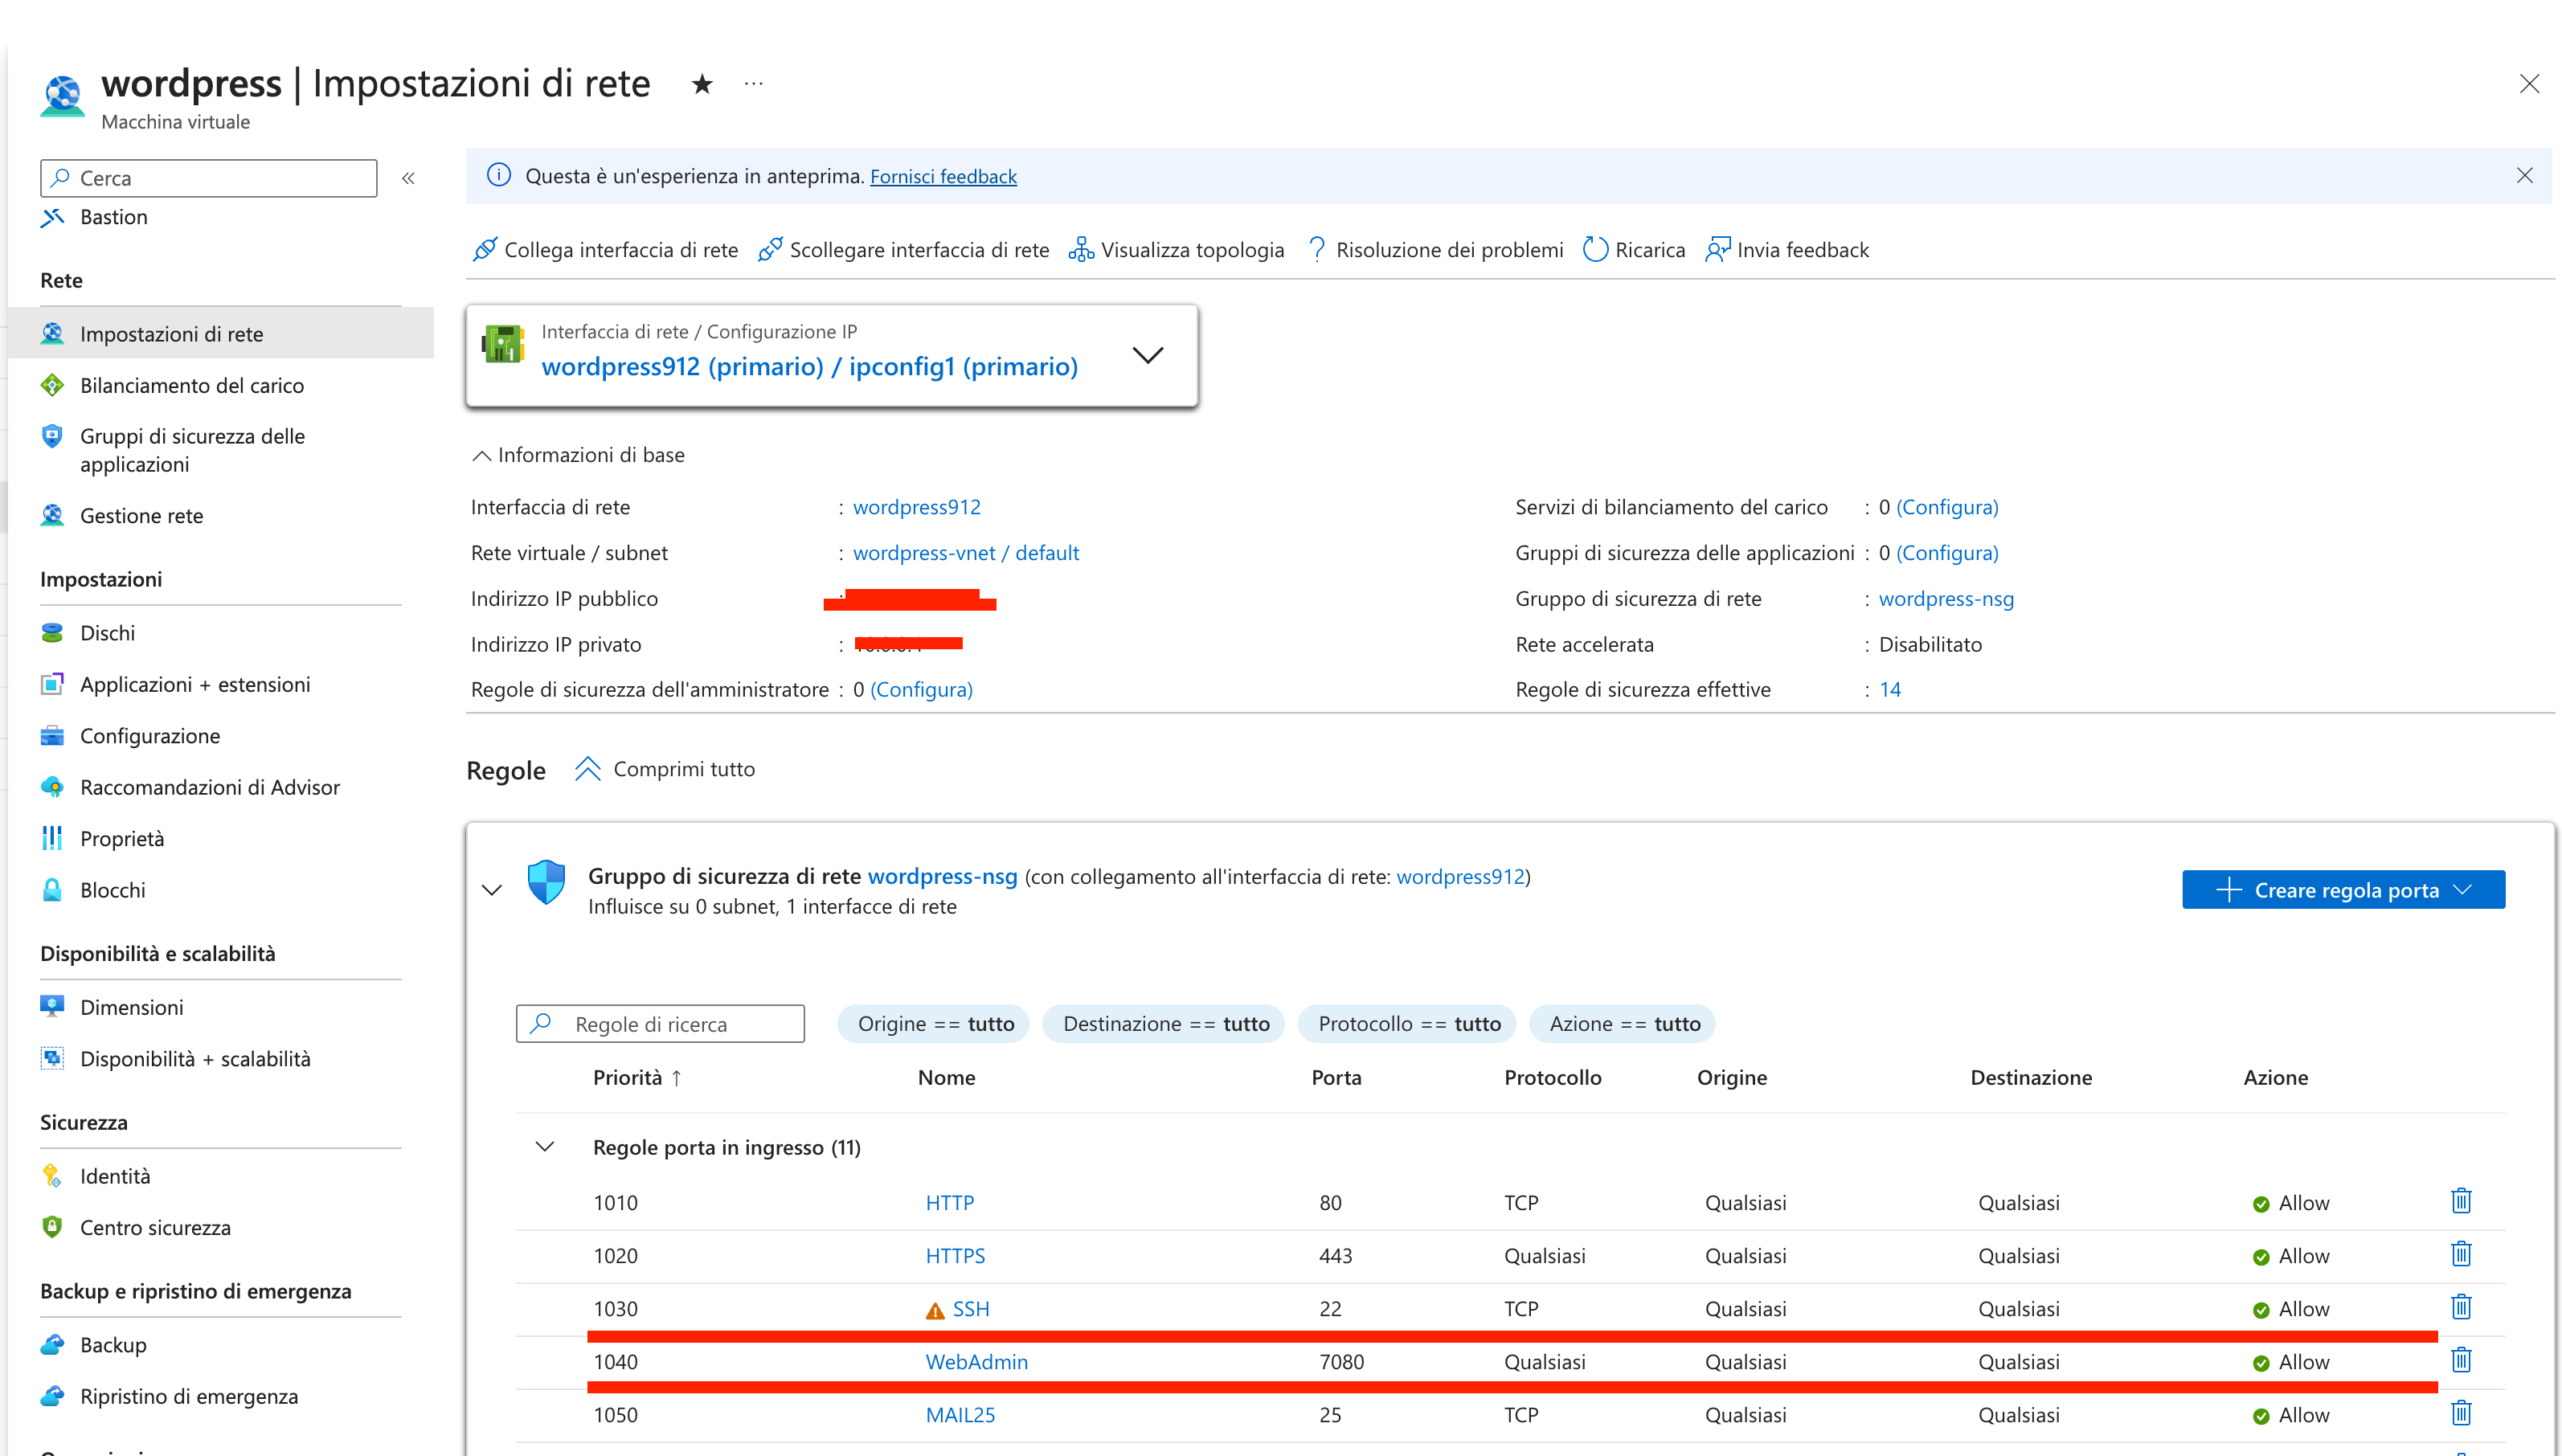This screenshot has width=2562, height=1456.
Task: Select Impostazioni di rete menu item
Action: (220, 334)
